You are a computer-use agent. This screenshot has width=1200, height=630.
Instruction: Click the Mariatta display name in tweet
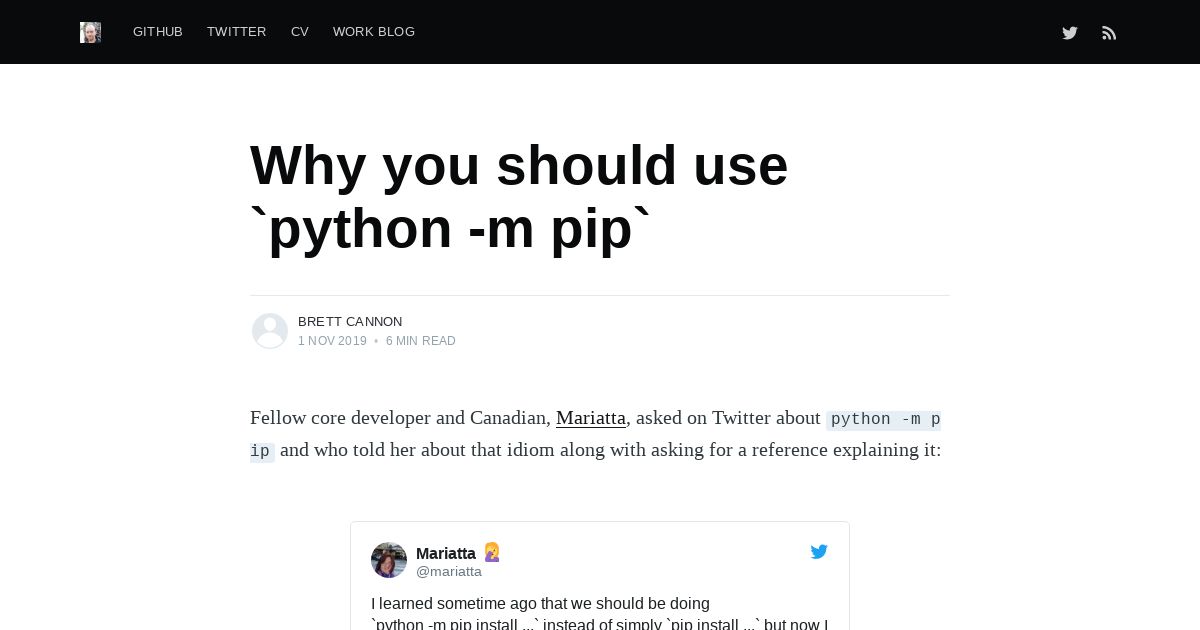coord(446,553)
